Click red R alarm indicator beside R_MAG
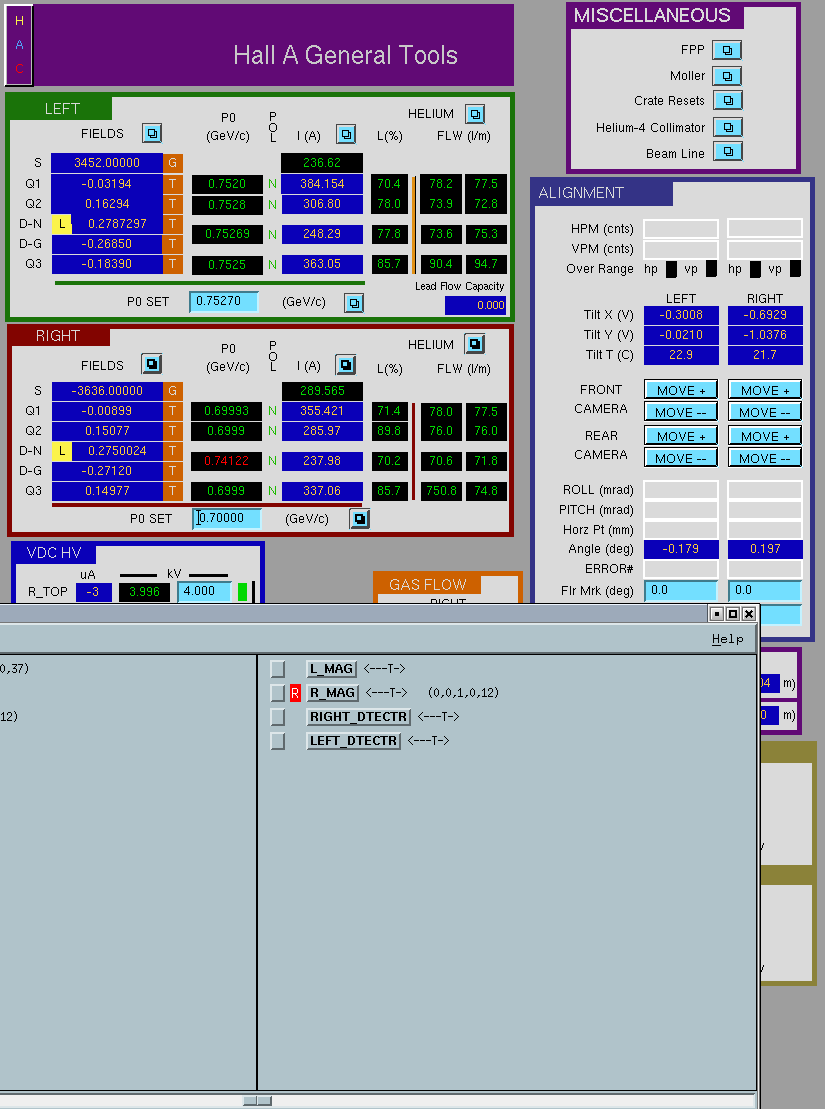Viewport: 825px width, 1109px height. click(x=295, y=692)
